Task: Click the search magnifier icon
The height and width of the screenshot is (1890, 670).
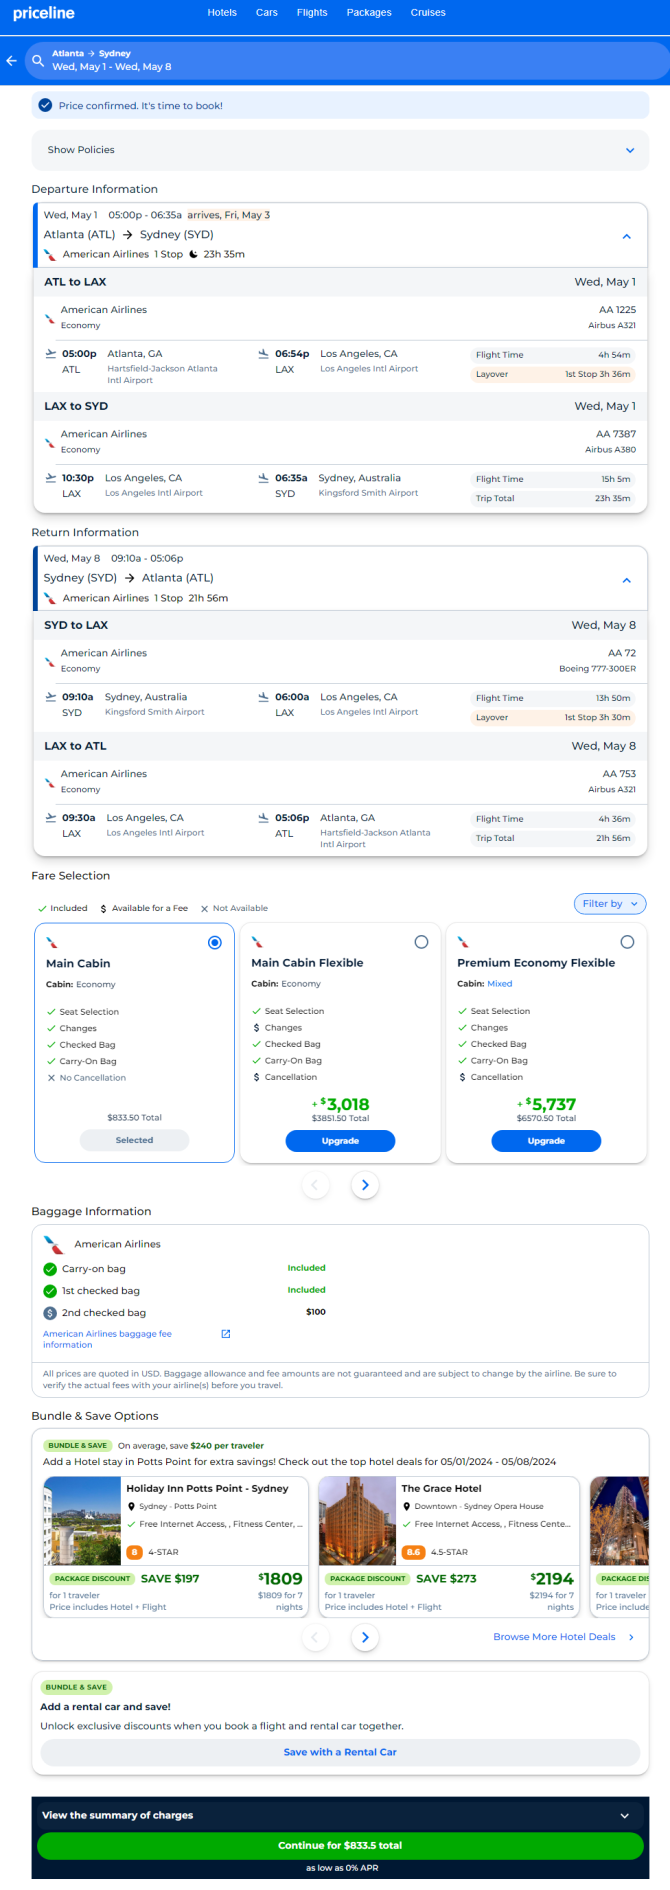Action: (x=38, y=61)
